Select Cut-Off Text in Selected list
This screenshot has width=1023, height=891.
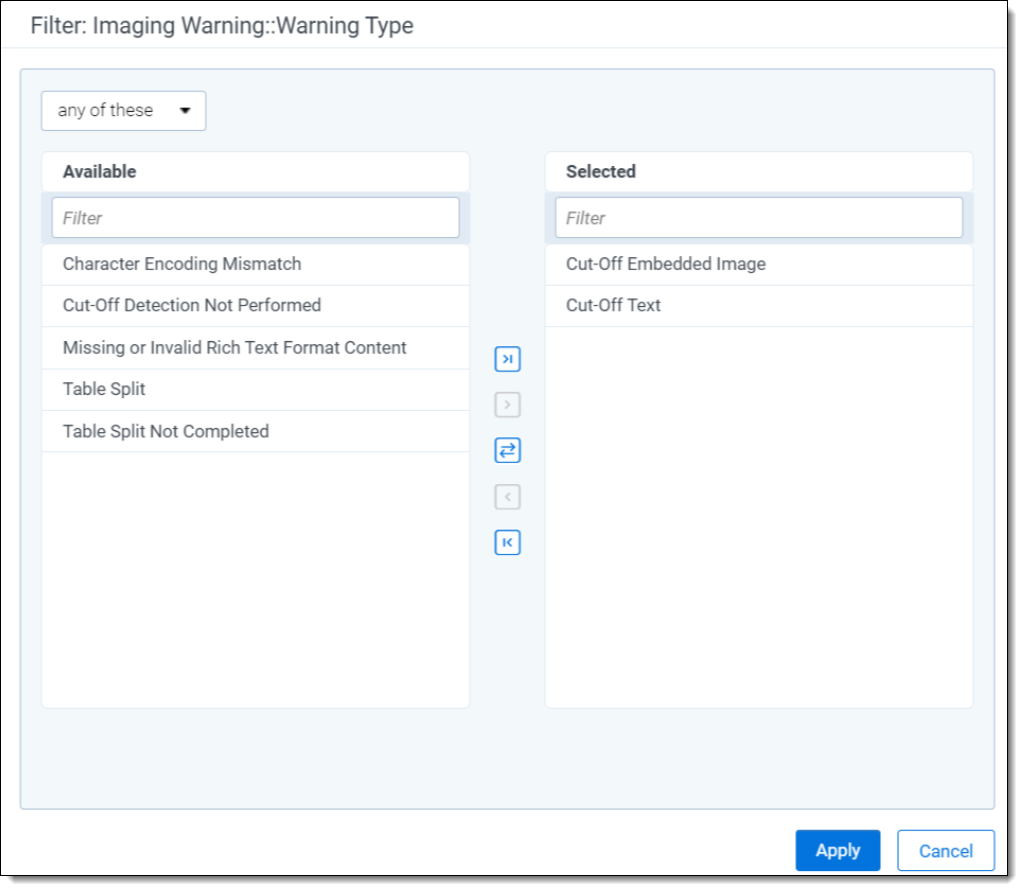pos(613,306)
